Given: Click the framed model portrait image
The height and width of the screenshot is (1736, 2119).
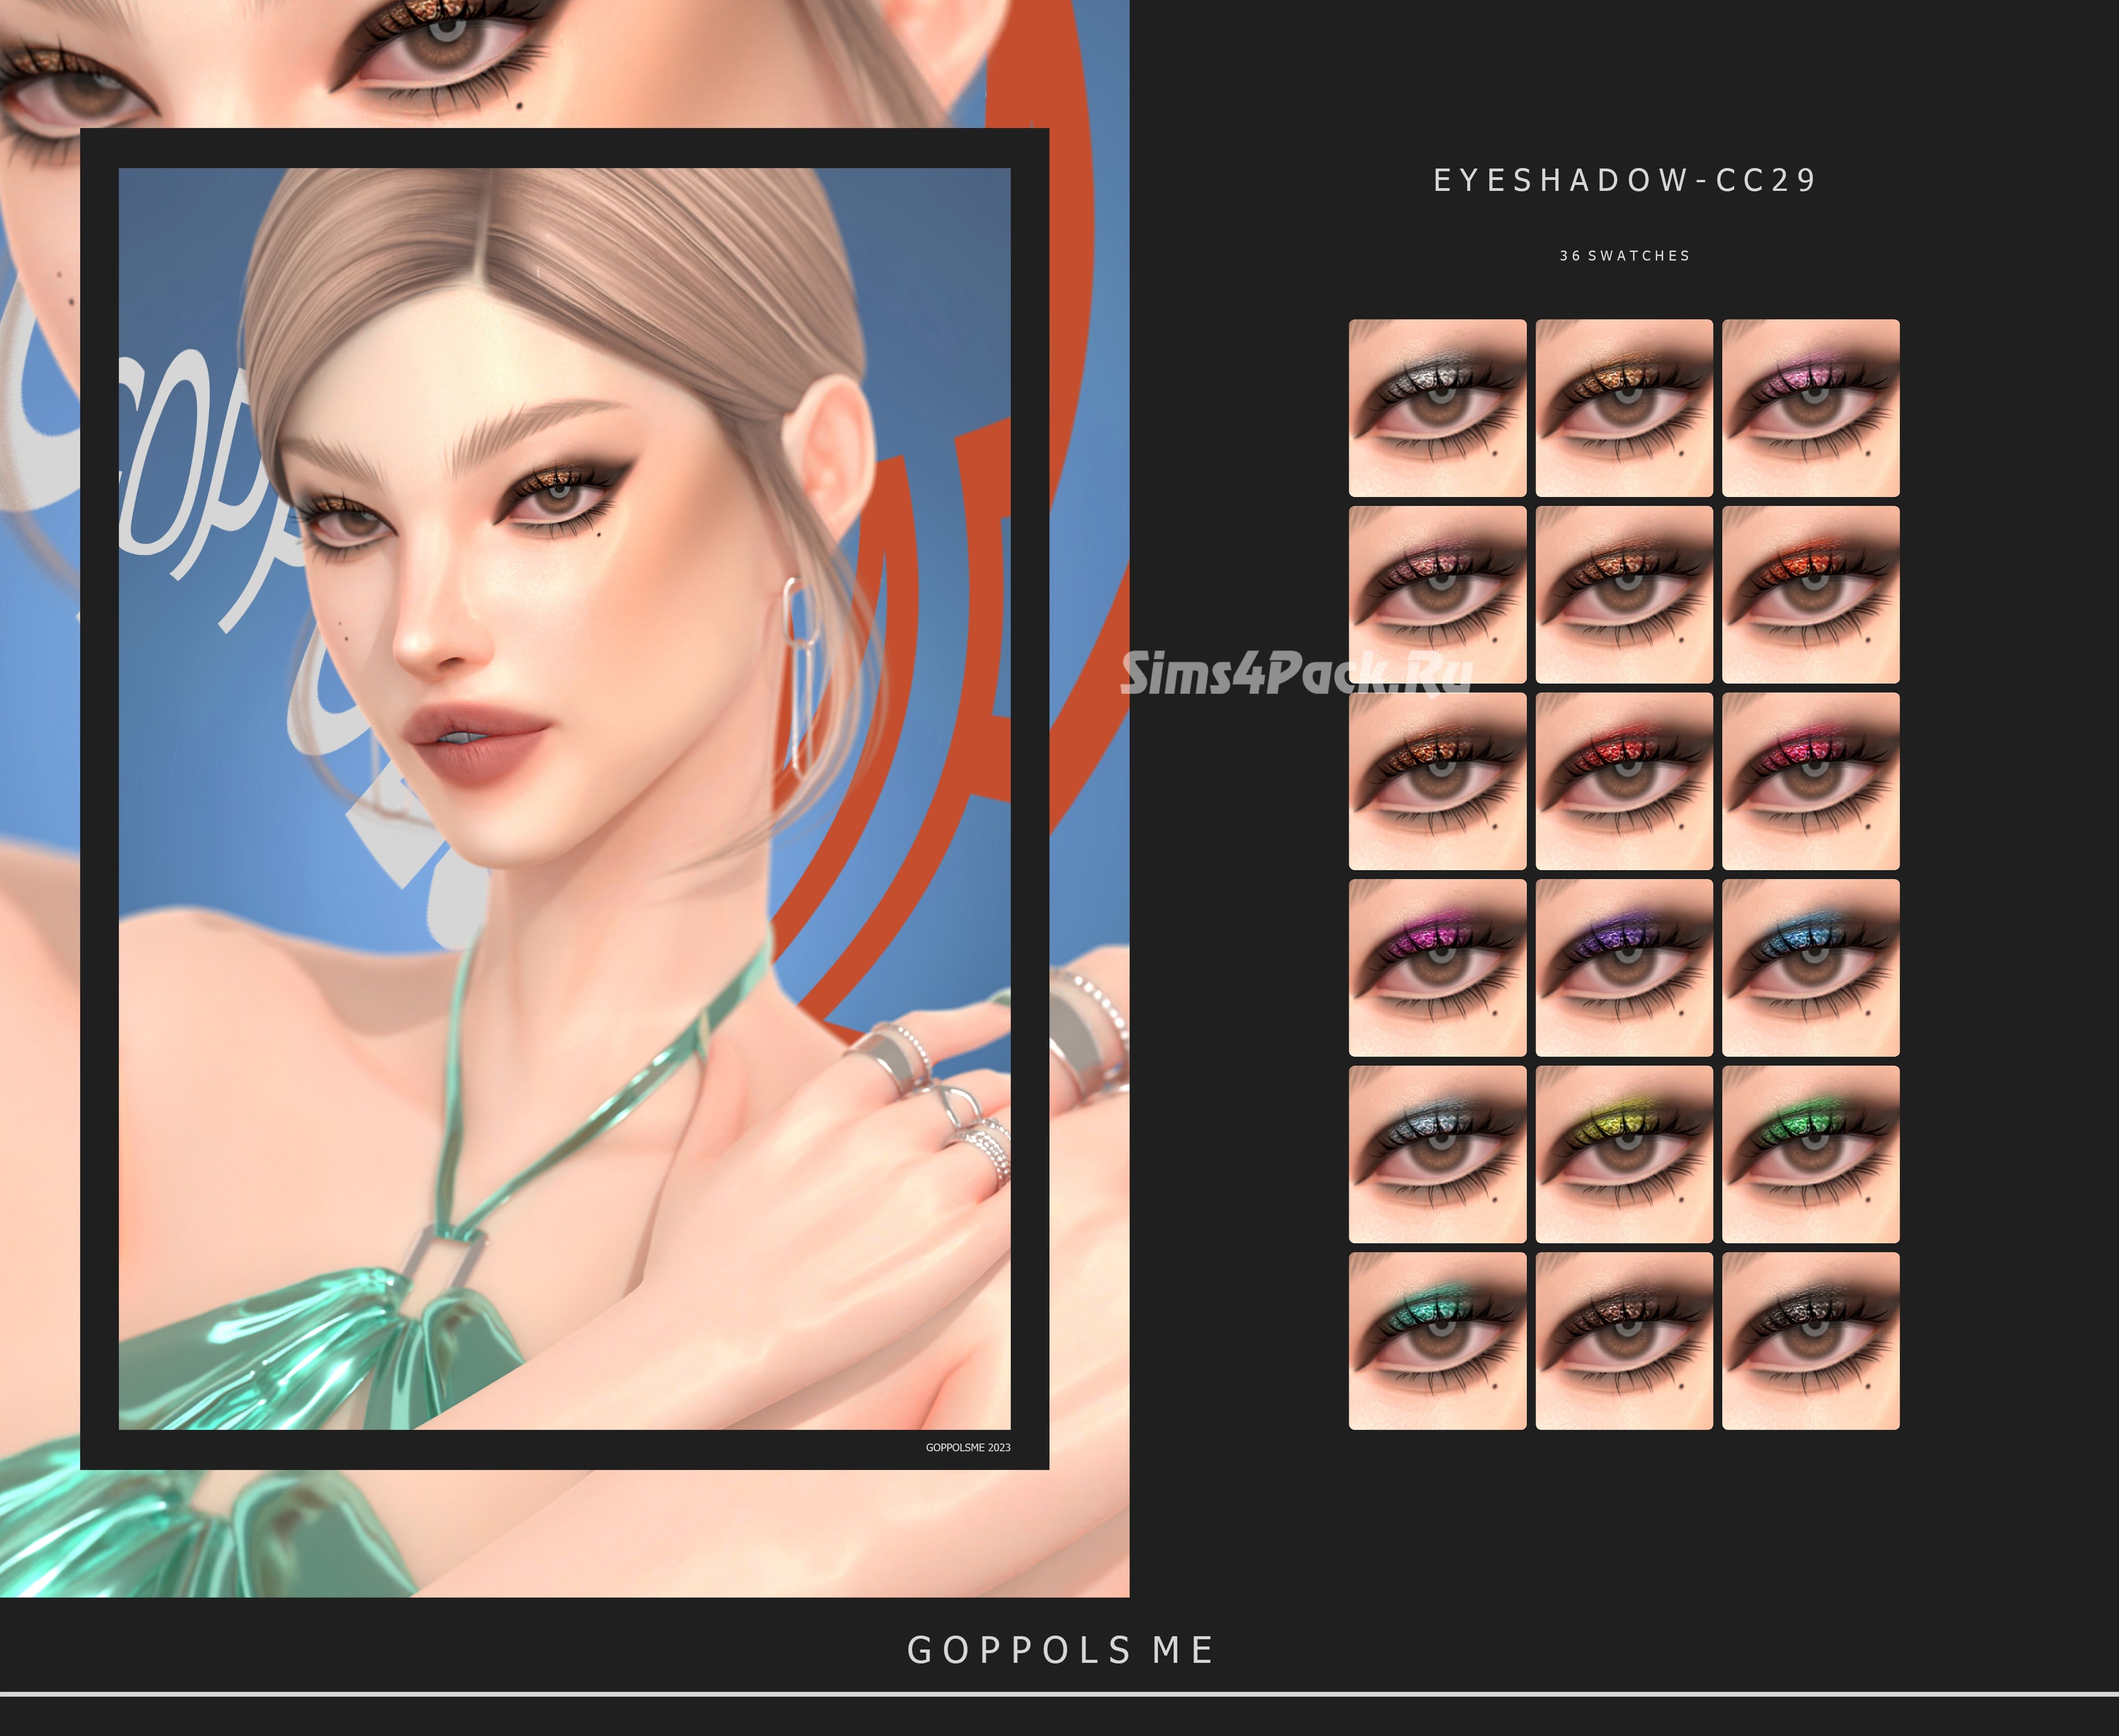Looking at the screenshot, I should click(564, 798).
